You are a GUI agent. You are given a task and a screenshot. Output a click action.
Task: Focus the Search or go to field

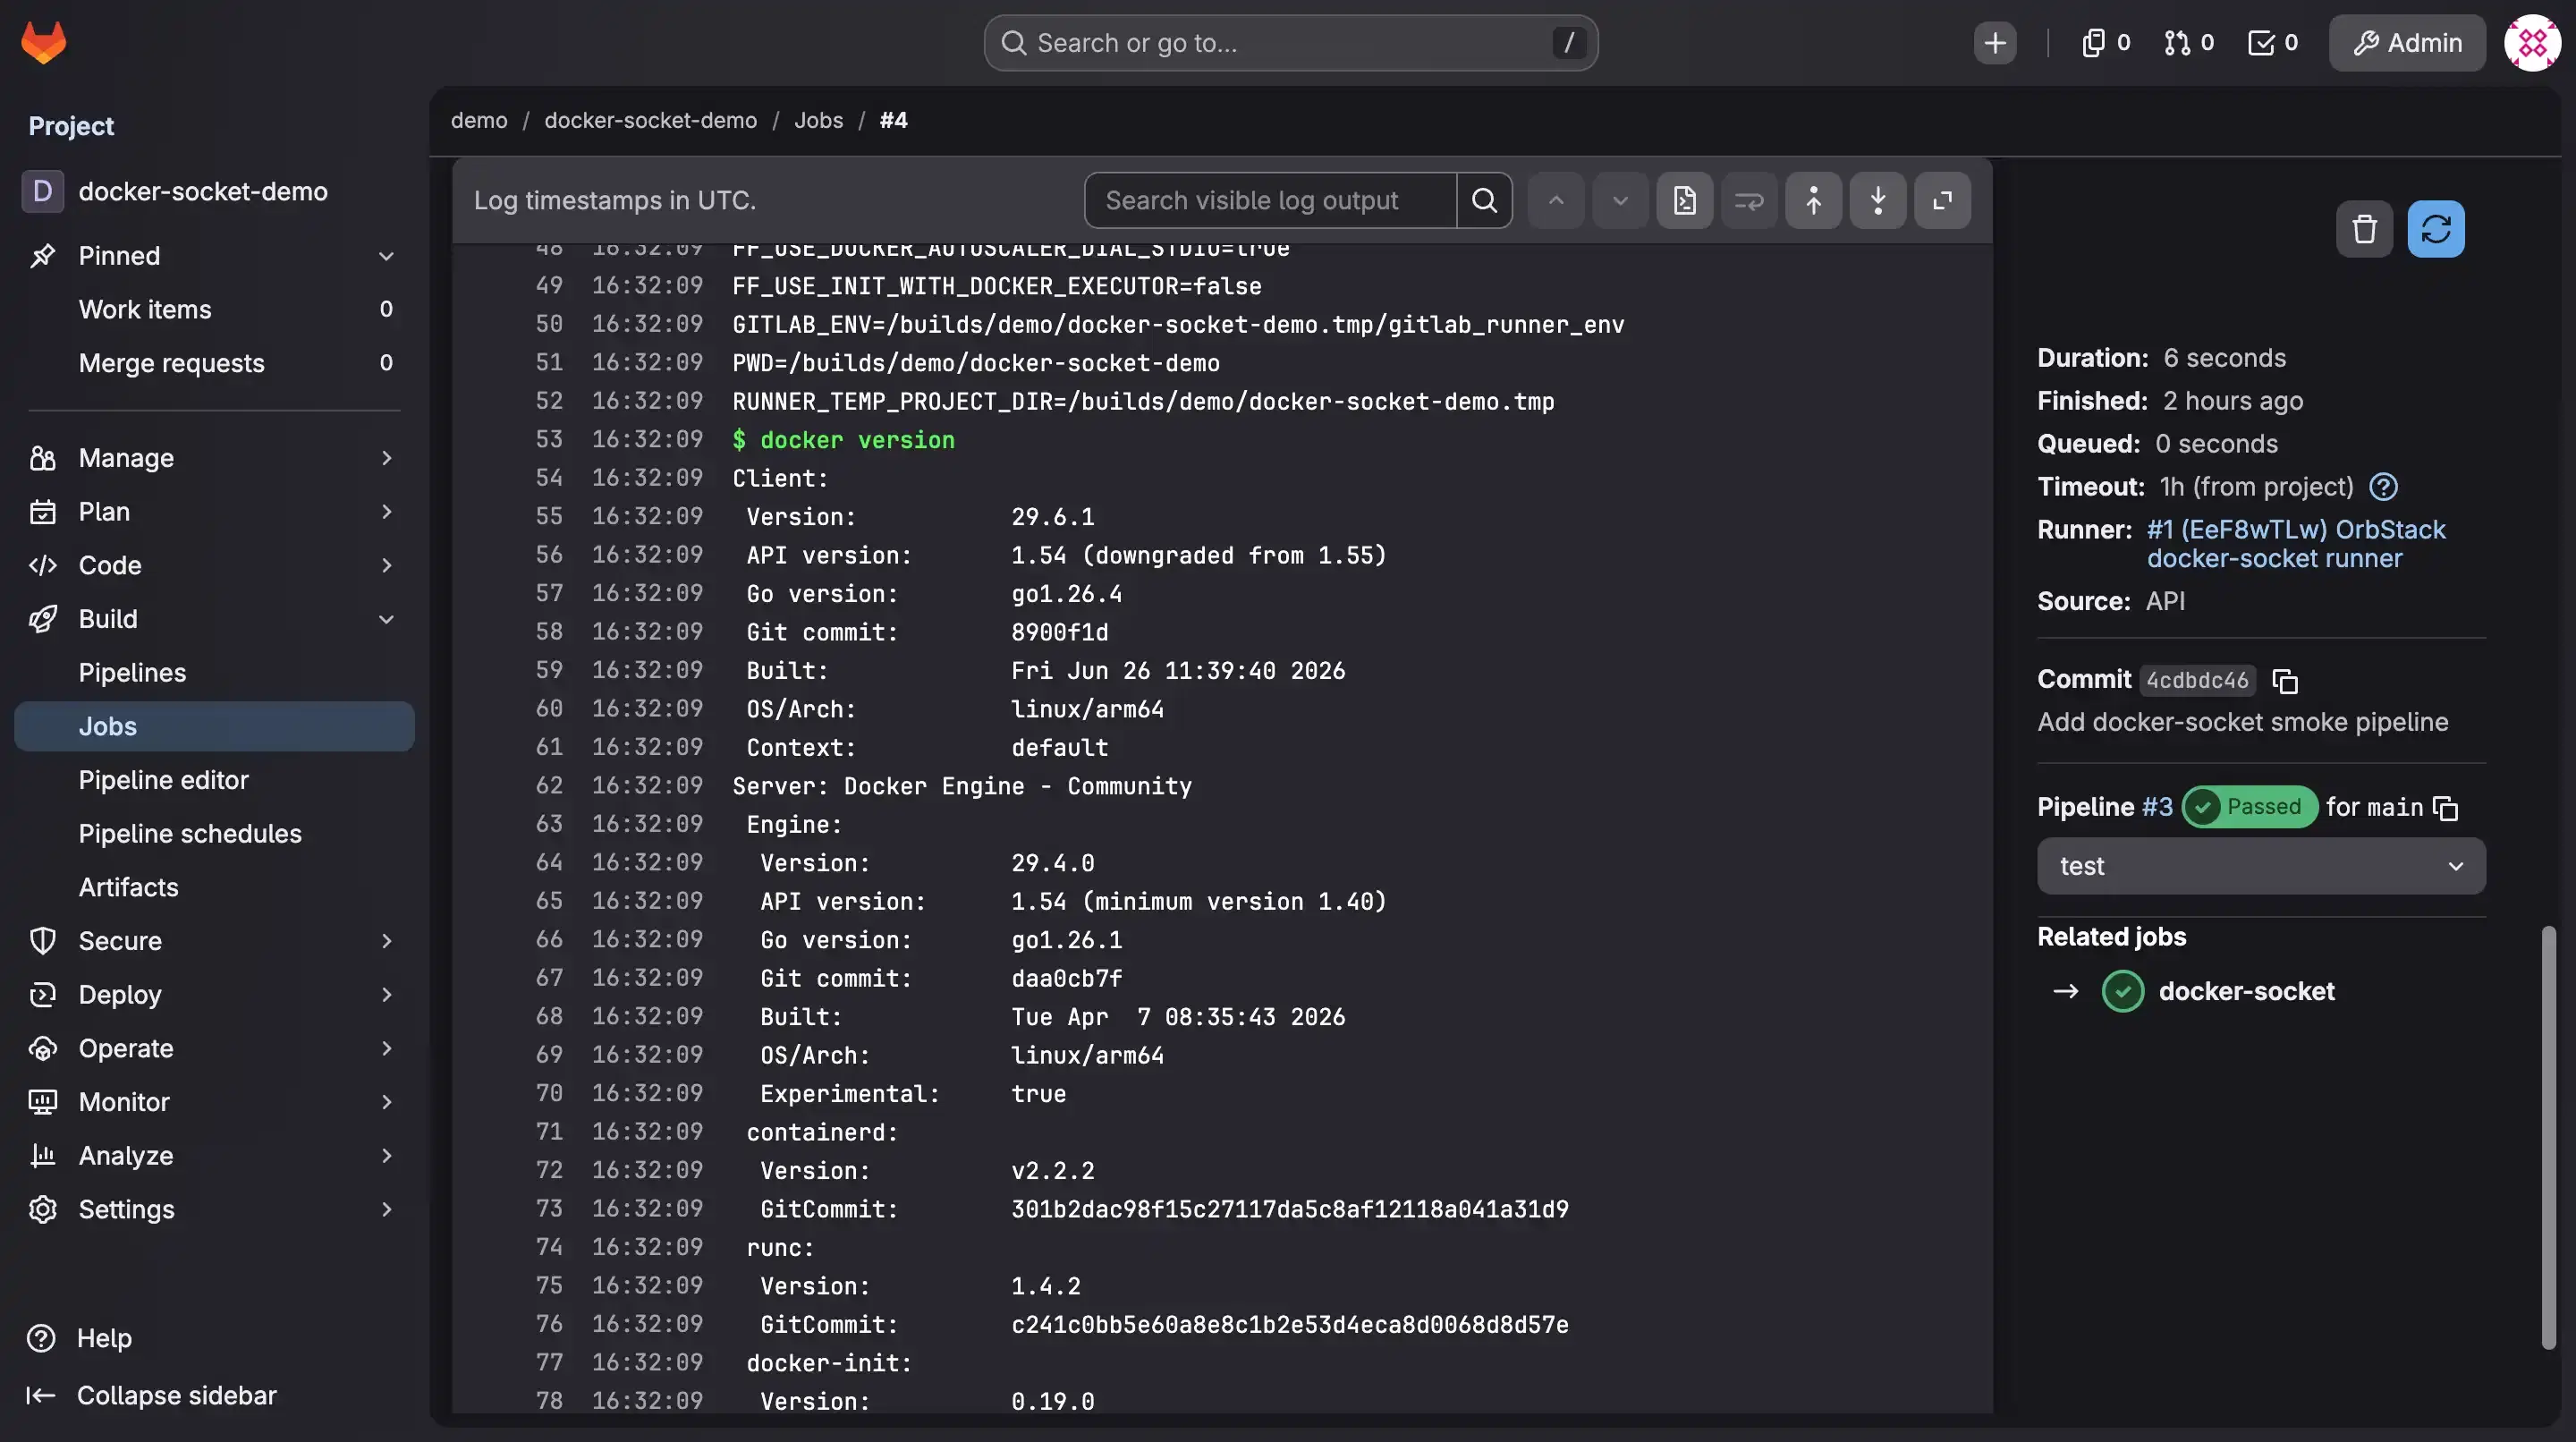click(1290, 43)
